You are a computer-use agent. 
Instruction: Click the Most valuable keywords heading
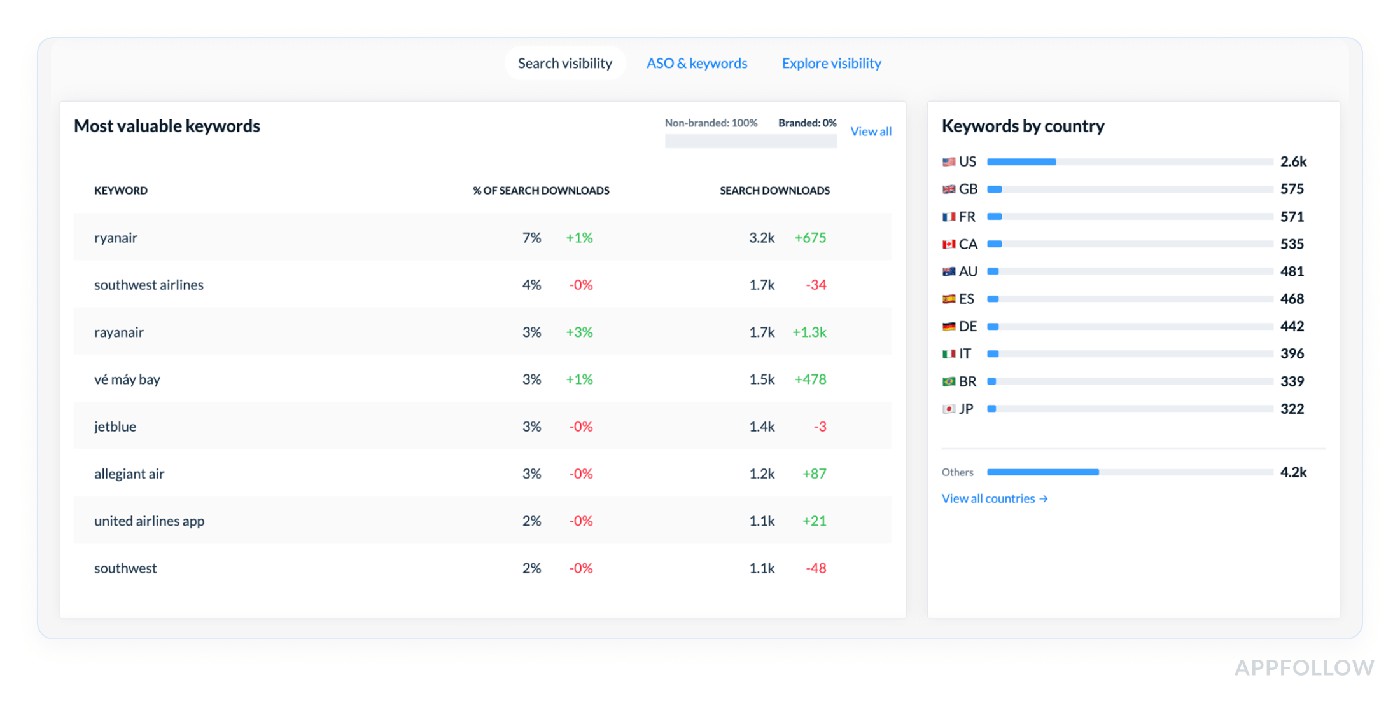[x=167, y=126]
